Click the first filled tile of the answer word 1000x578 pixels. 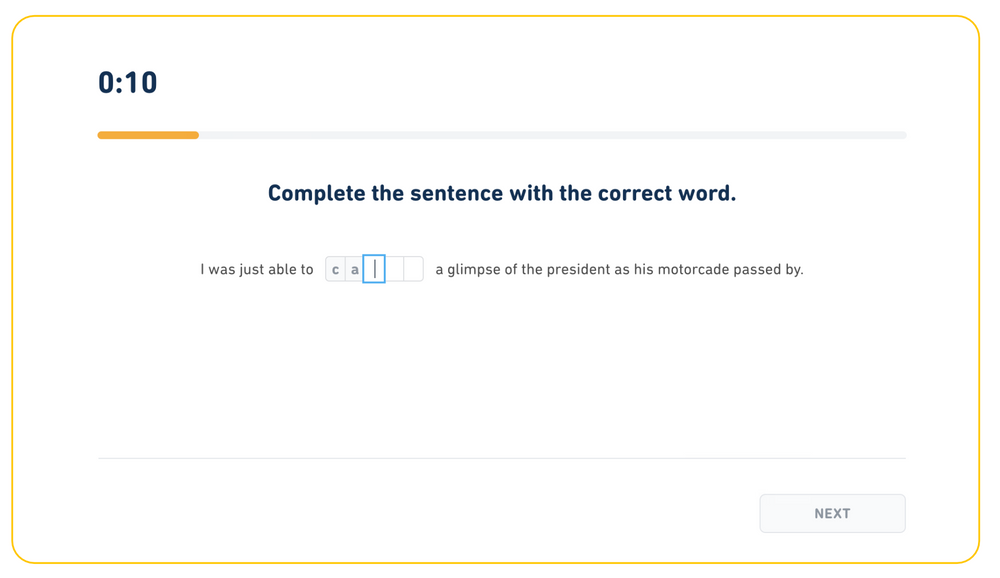[335, 269]
